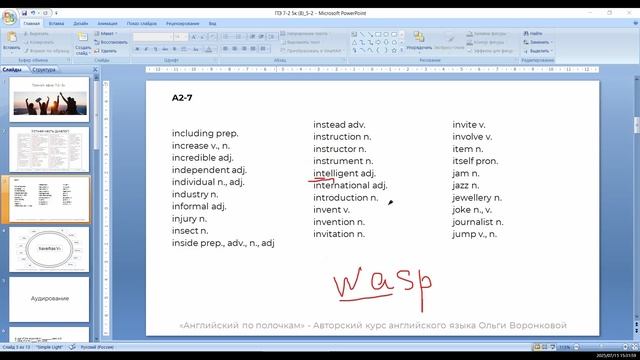
Task: Select the Аудирование slide thumbnail
Action: [x=49, y=299]
